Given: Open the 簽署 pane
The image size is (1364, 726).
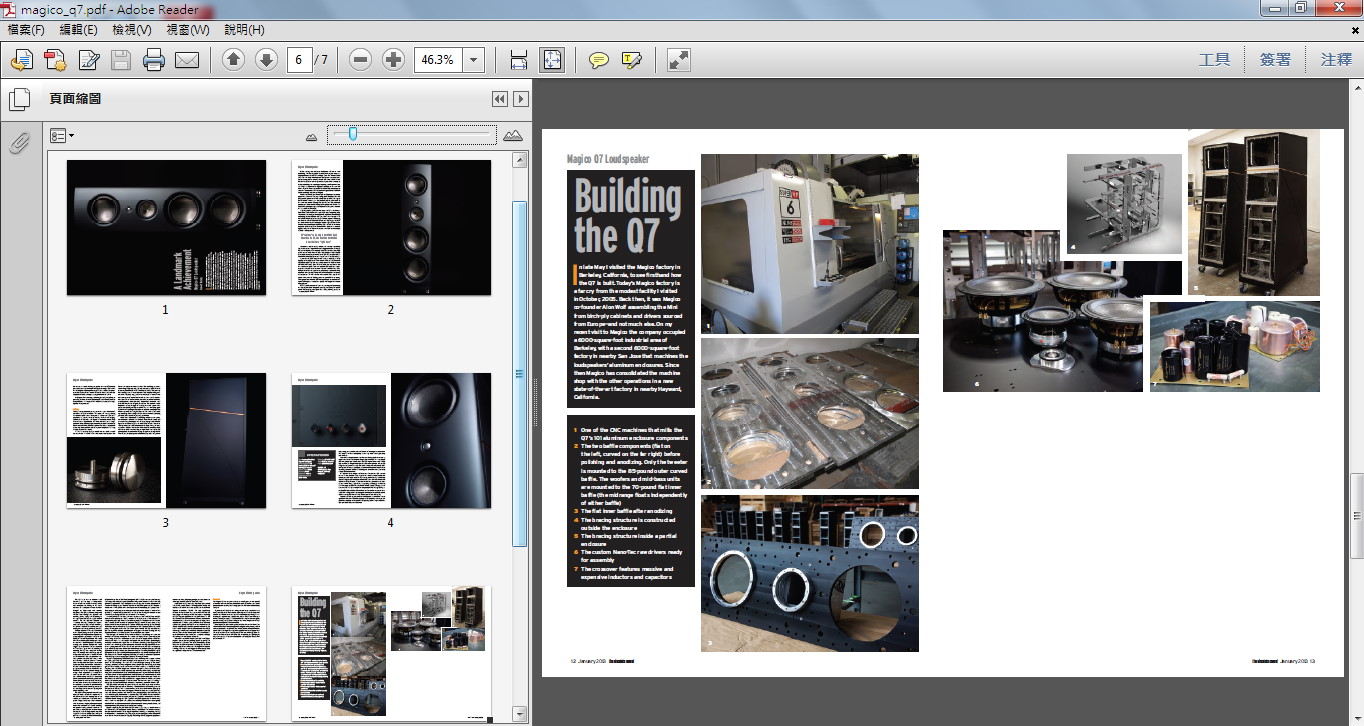Looking at the screenshot, I should click(1275, 60).
